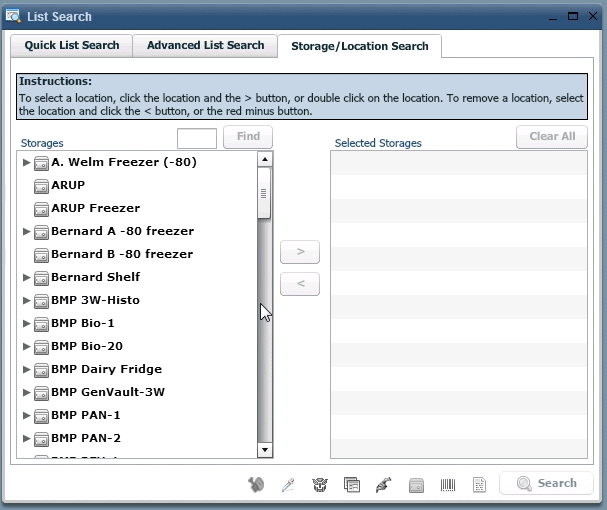
Task: Click the Bernard B -80 freezer storage icon
Action: pyautogui.click(x=41, y=255)
